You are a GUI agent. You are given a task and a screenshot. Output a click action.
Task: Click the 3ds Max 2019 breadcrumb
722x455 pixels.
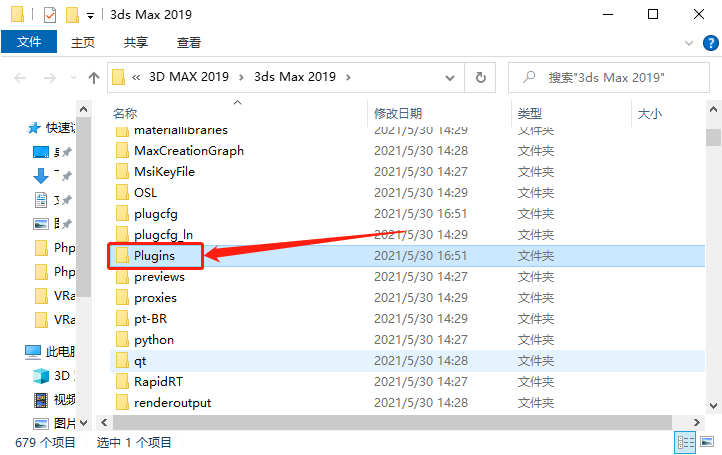[295, 76]
